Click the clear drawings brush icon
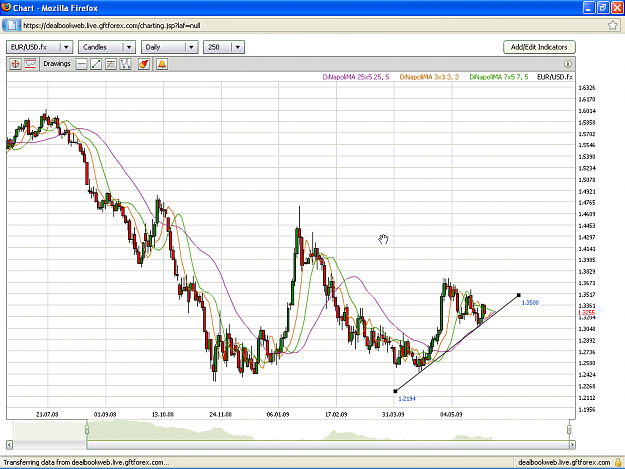 tap(143, 64)
